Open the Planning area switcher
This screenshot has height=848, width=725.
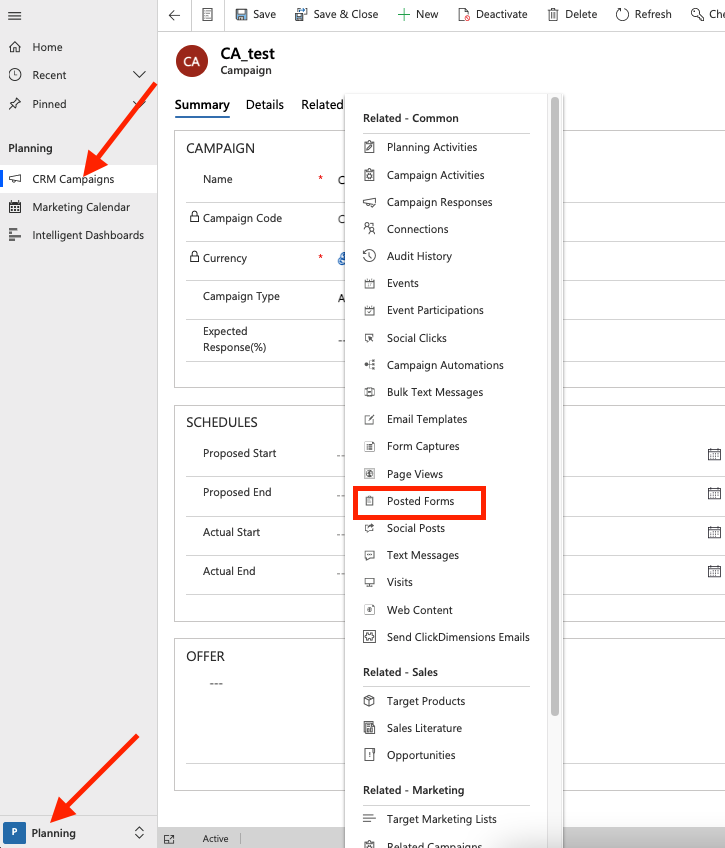79,832
